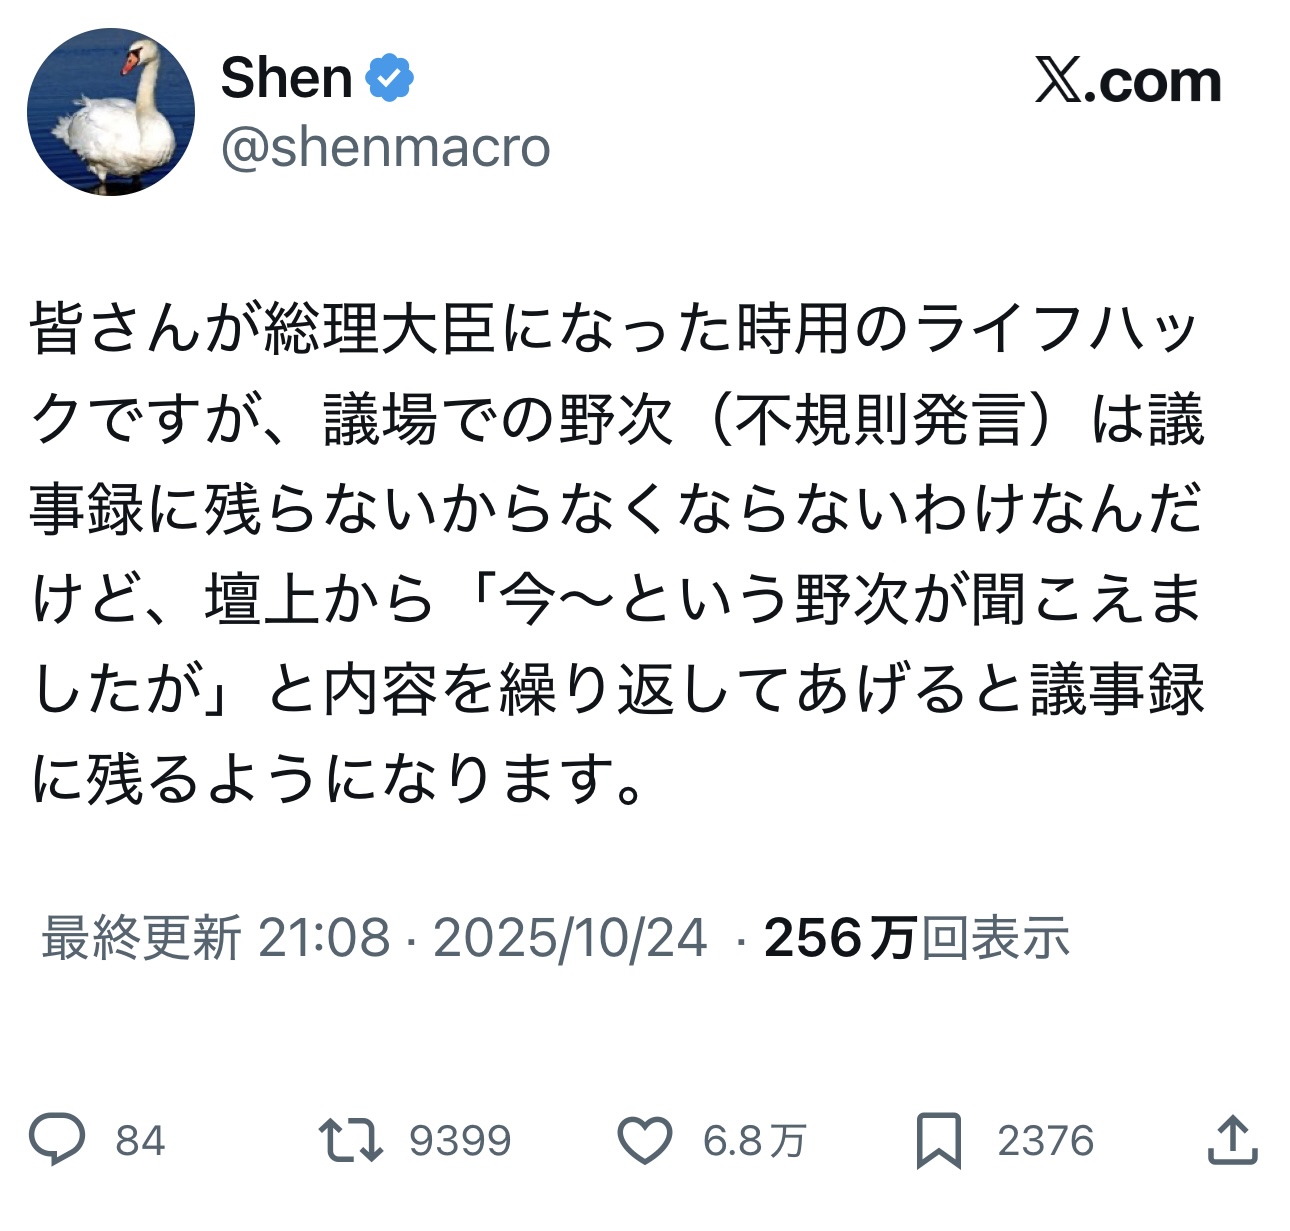Open the @shenmacro handle link

(385, 147)
